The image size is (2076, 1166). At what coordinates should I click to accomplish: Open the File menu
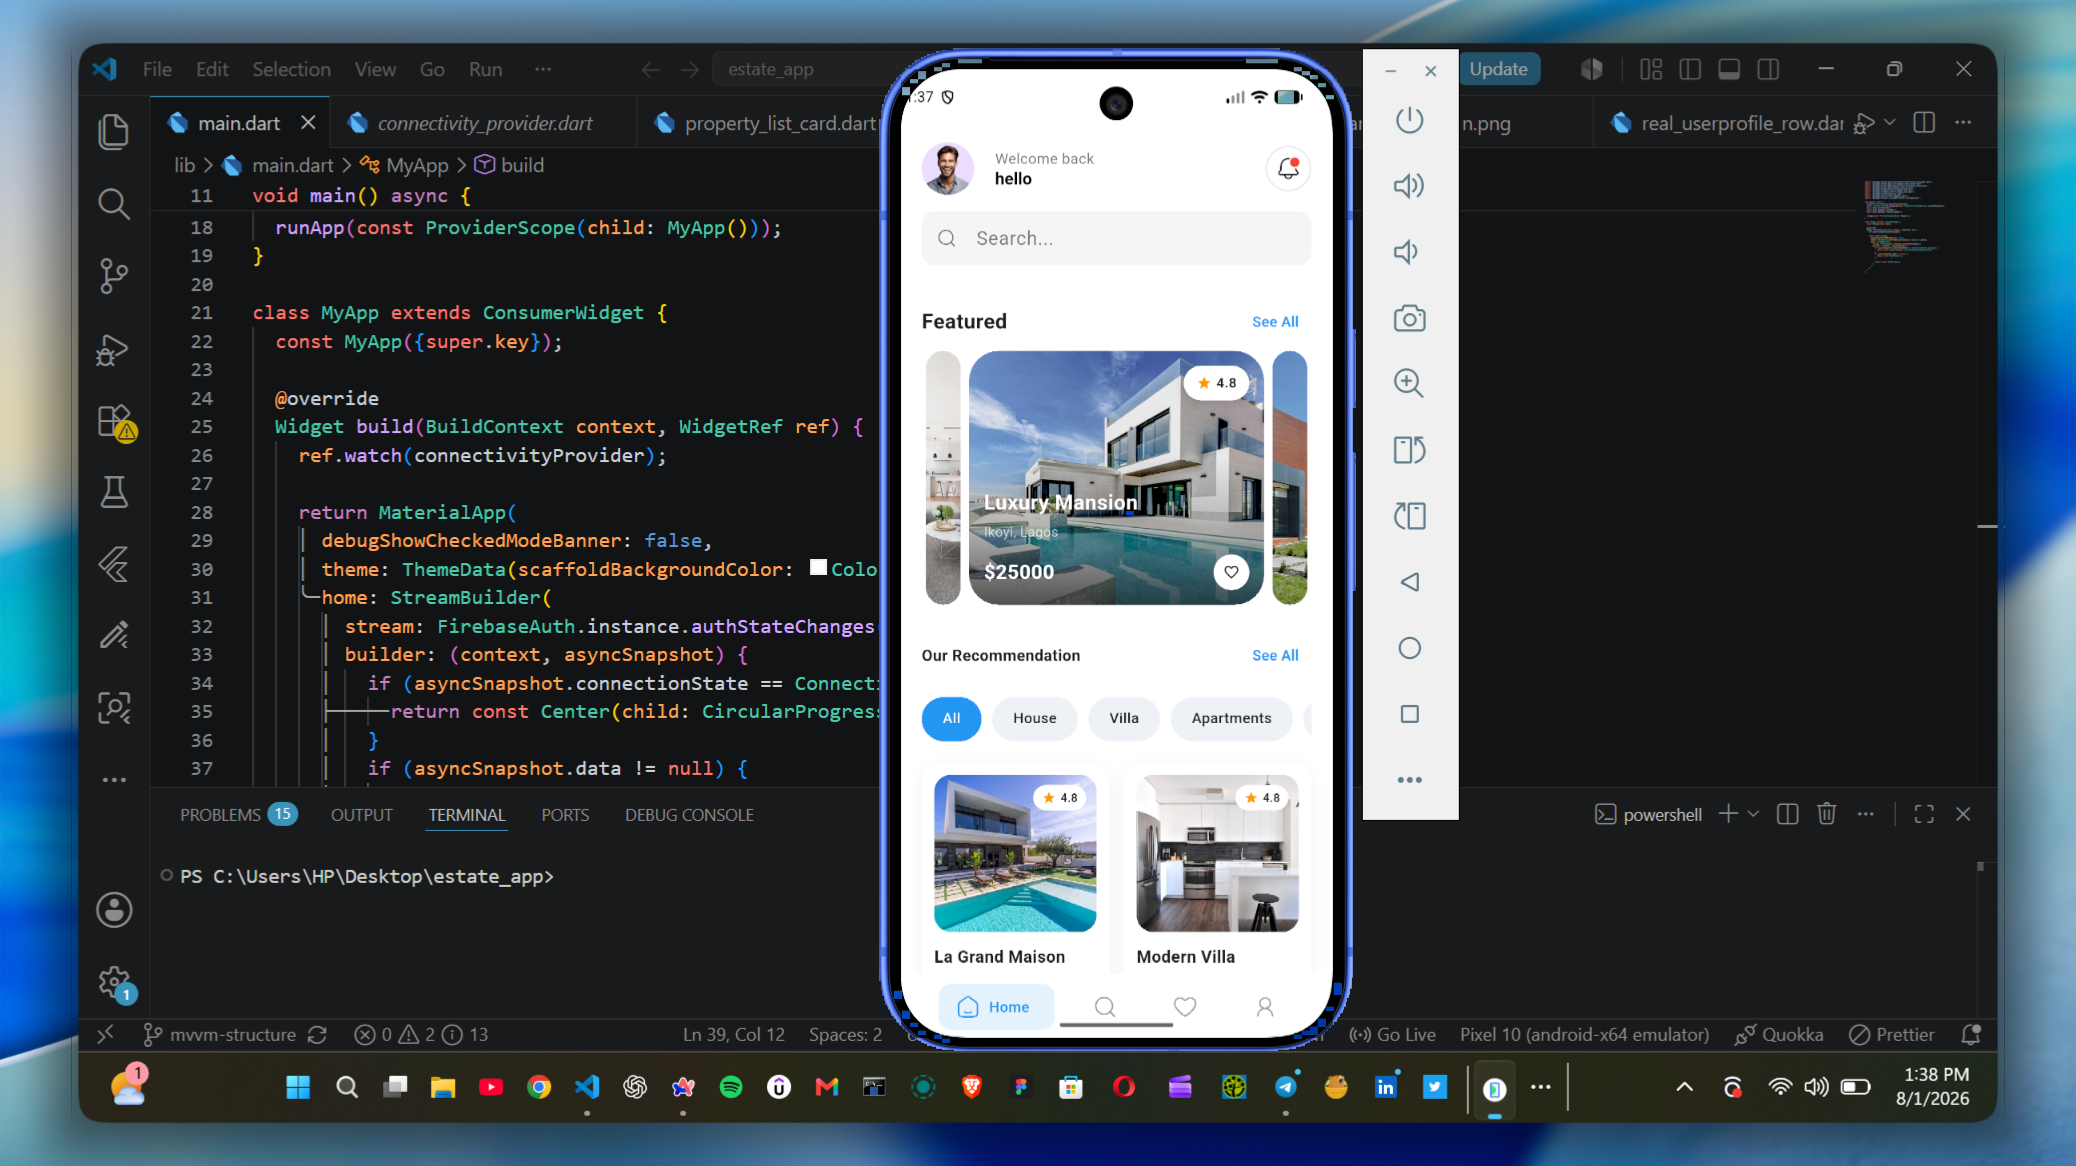pos(157,69)
